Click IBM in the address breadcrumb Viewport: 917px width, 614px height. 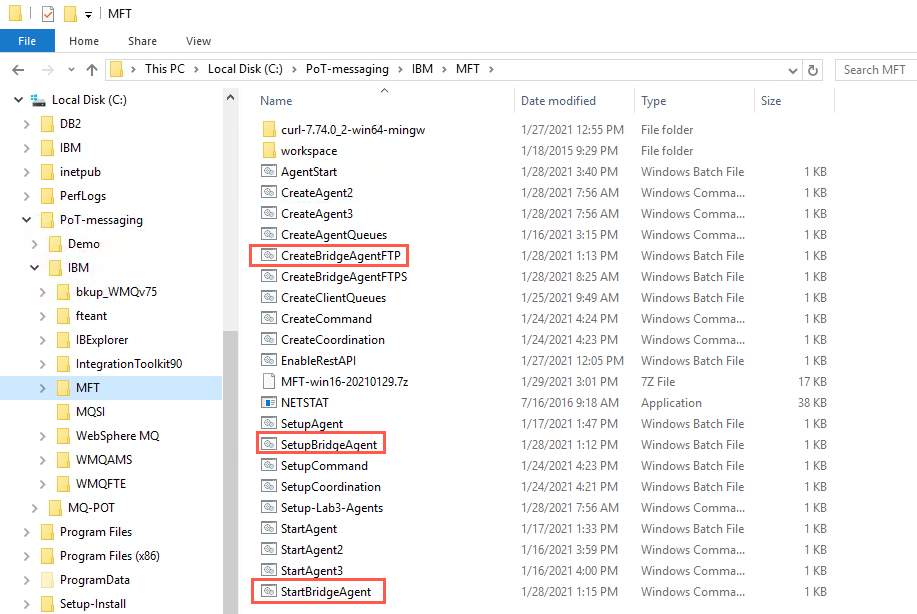click(x=422, y=69)
